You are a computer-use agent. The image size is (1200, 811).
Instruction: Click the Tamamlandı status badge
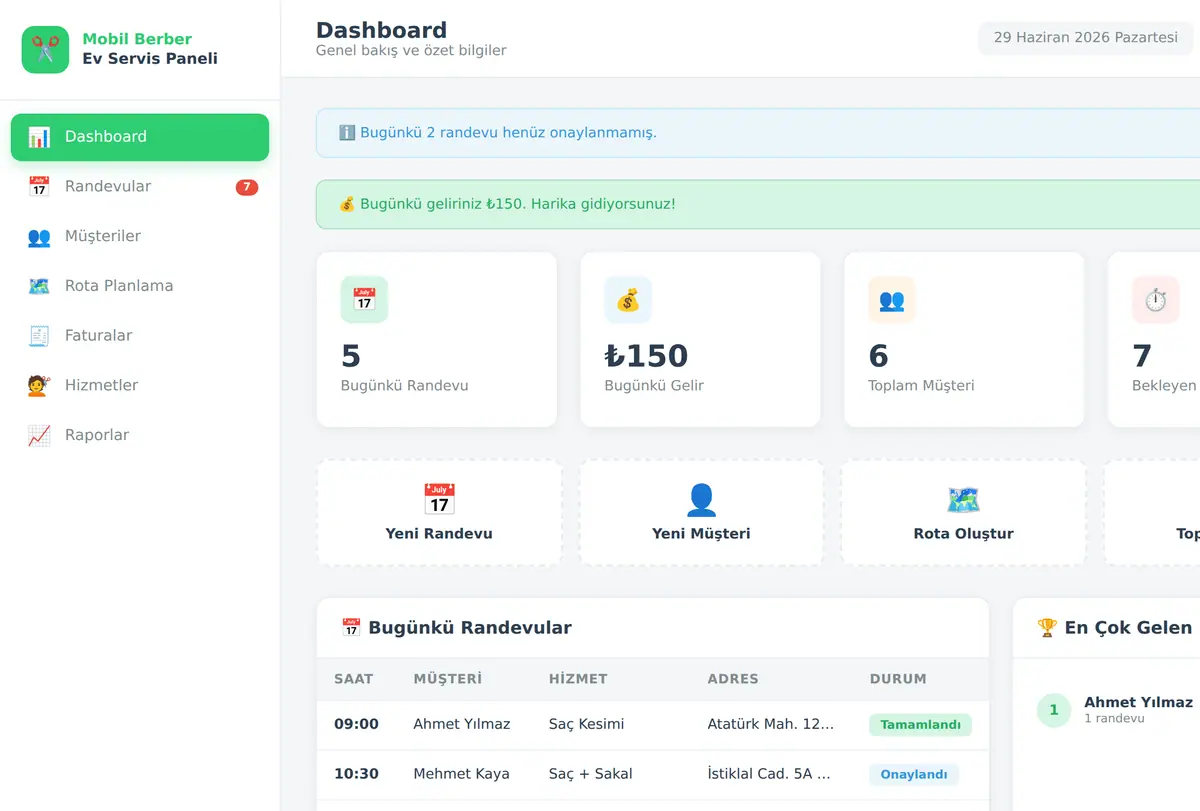920,725
